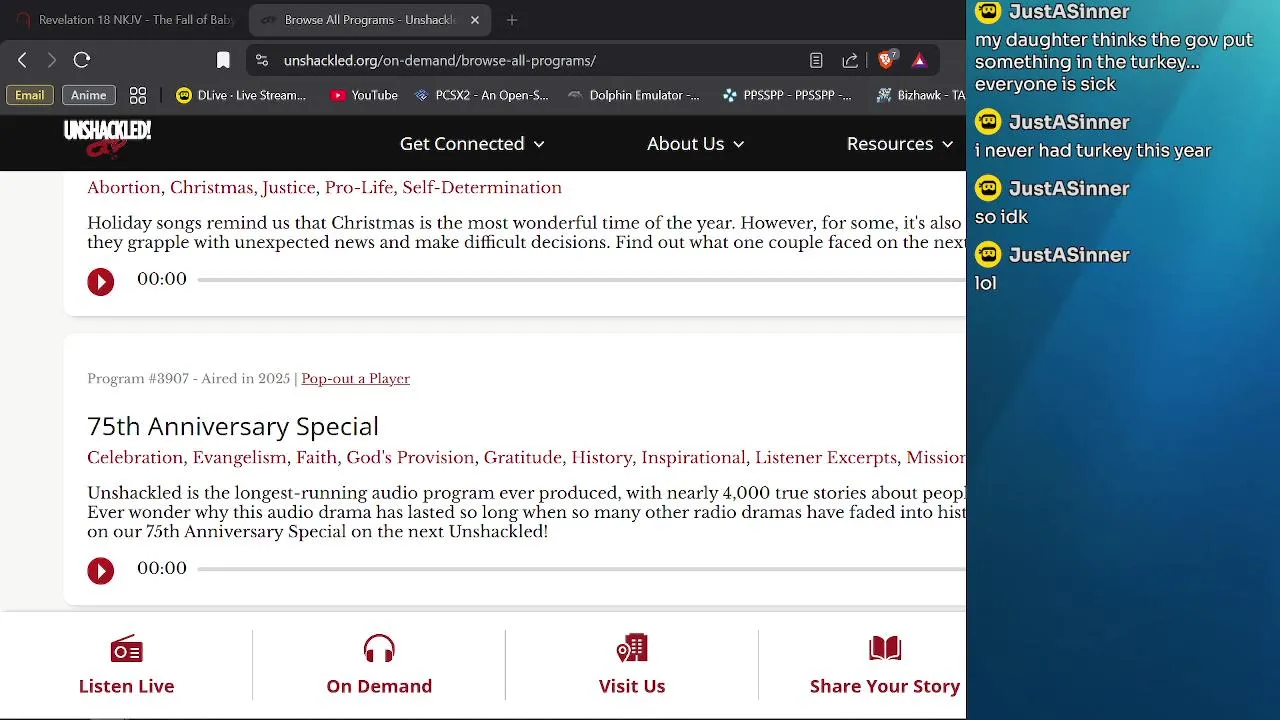Play the 75th Anniversary Special audio
Screen dimensions: 1280x720
coord(101,570)
